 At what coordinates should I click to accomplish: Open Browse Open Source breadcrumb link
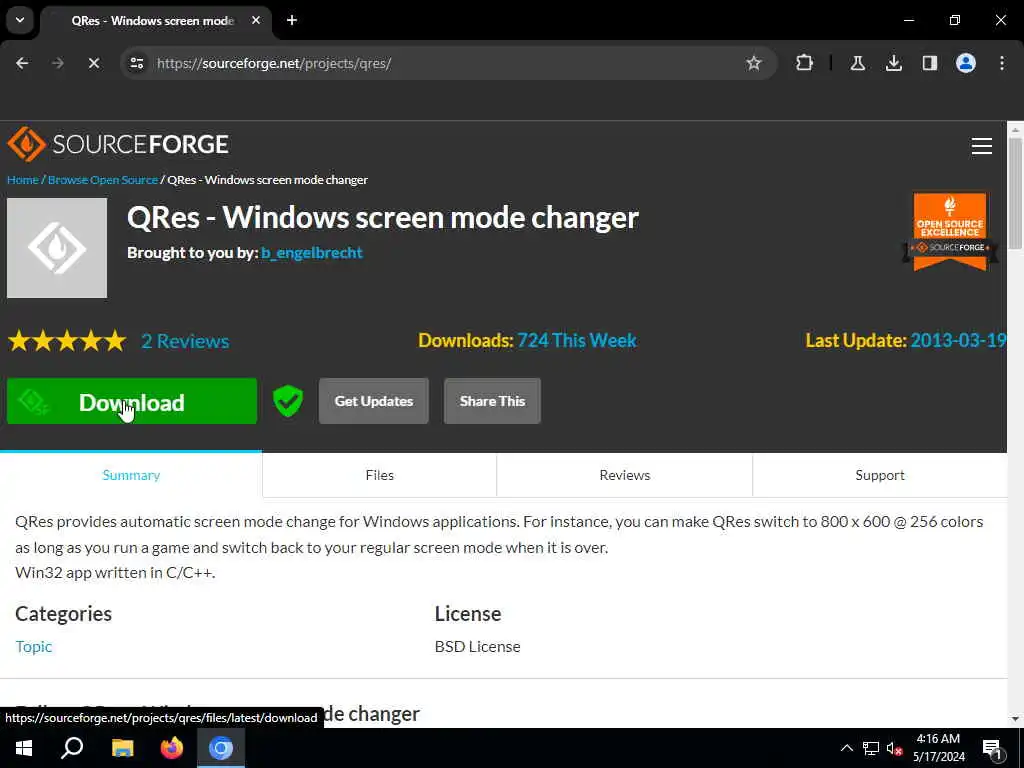tap(103, 180)
